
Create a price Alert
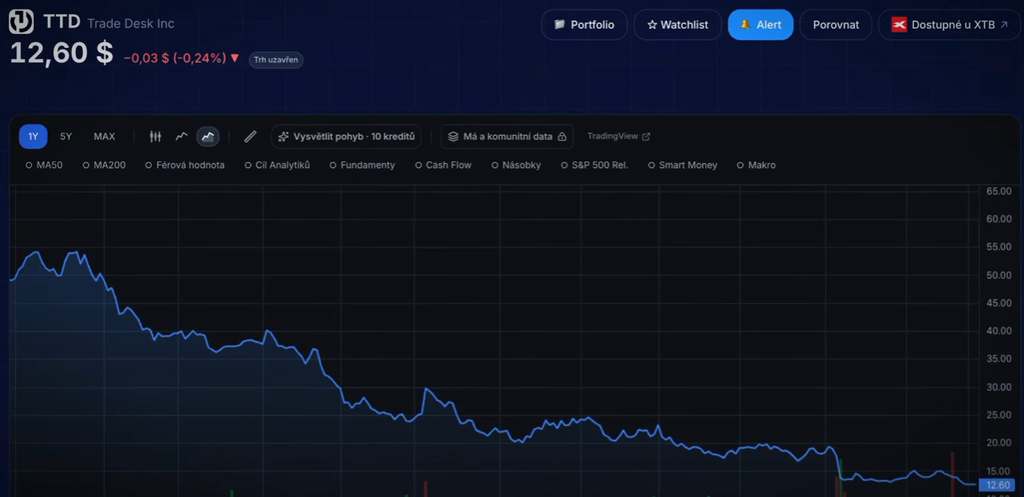point(761,25)
